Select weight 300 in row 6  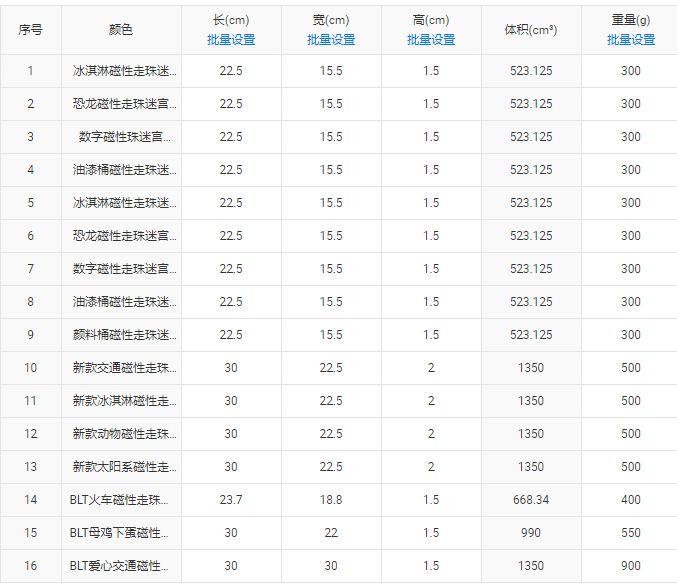click(x=631, y=236)
